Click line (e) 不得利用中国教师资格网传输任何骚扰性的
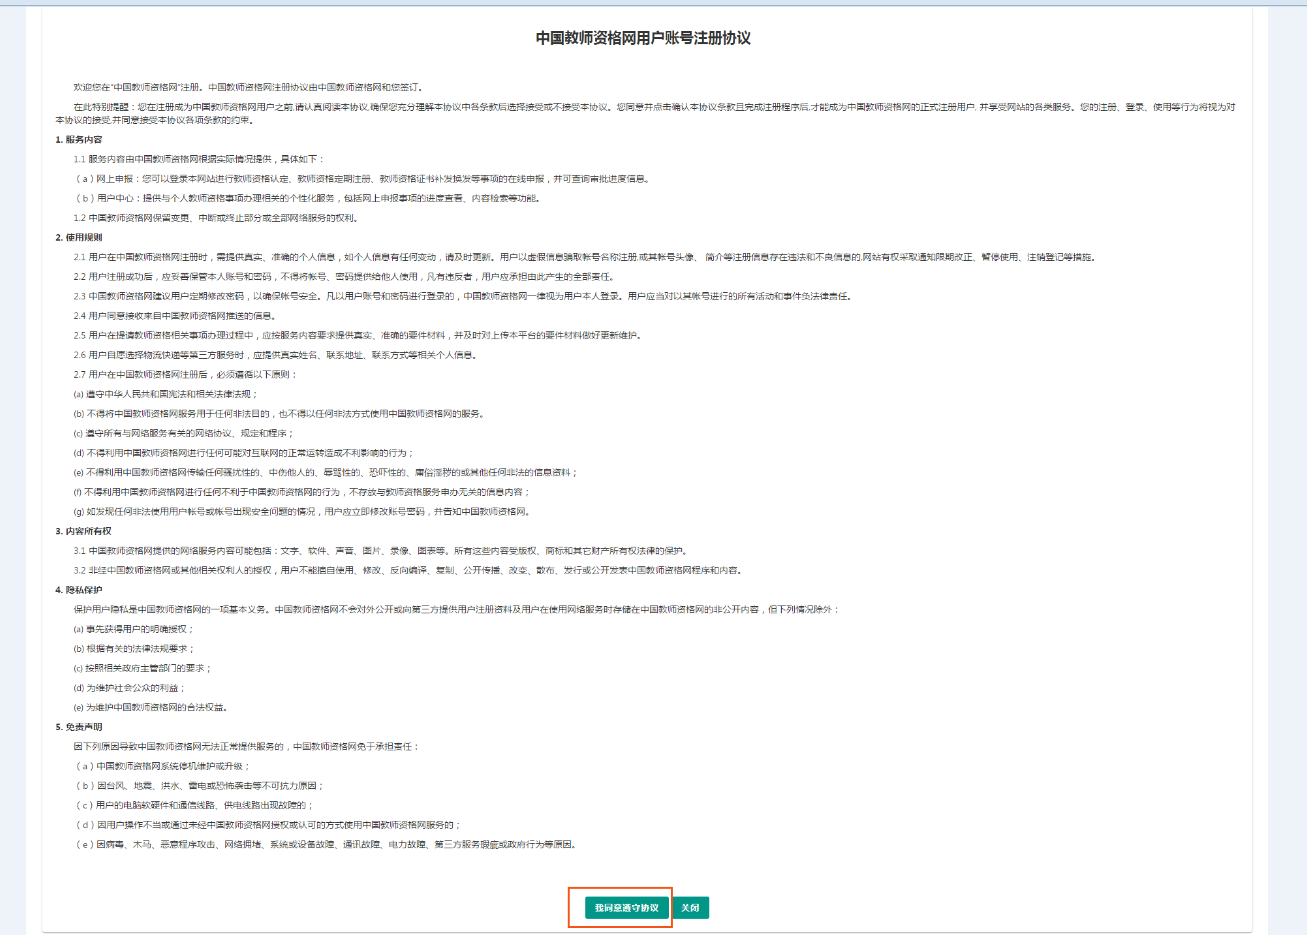The image size is (1307, 935). (325, 472)
